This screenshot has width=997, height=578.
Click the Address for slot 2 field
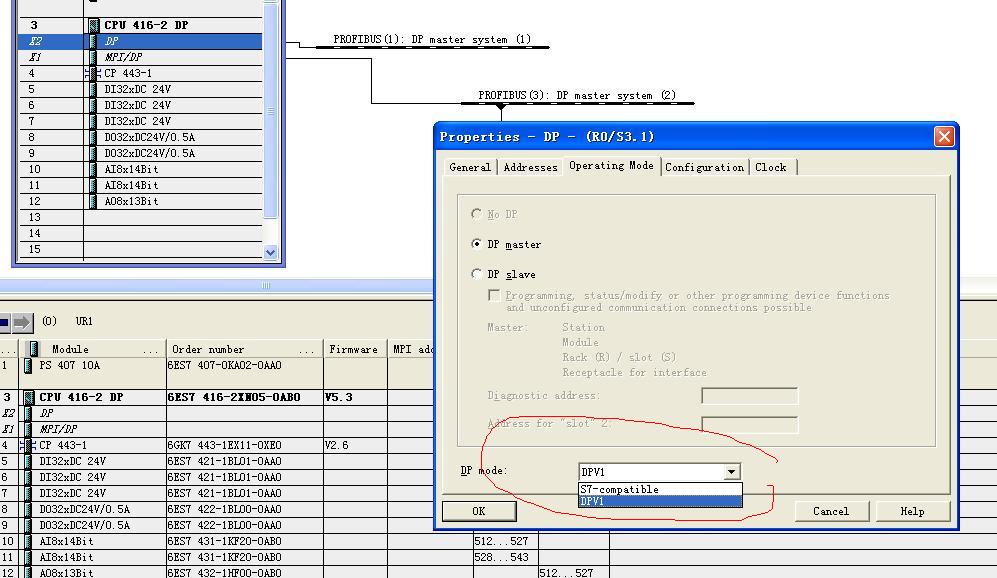749,424
